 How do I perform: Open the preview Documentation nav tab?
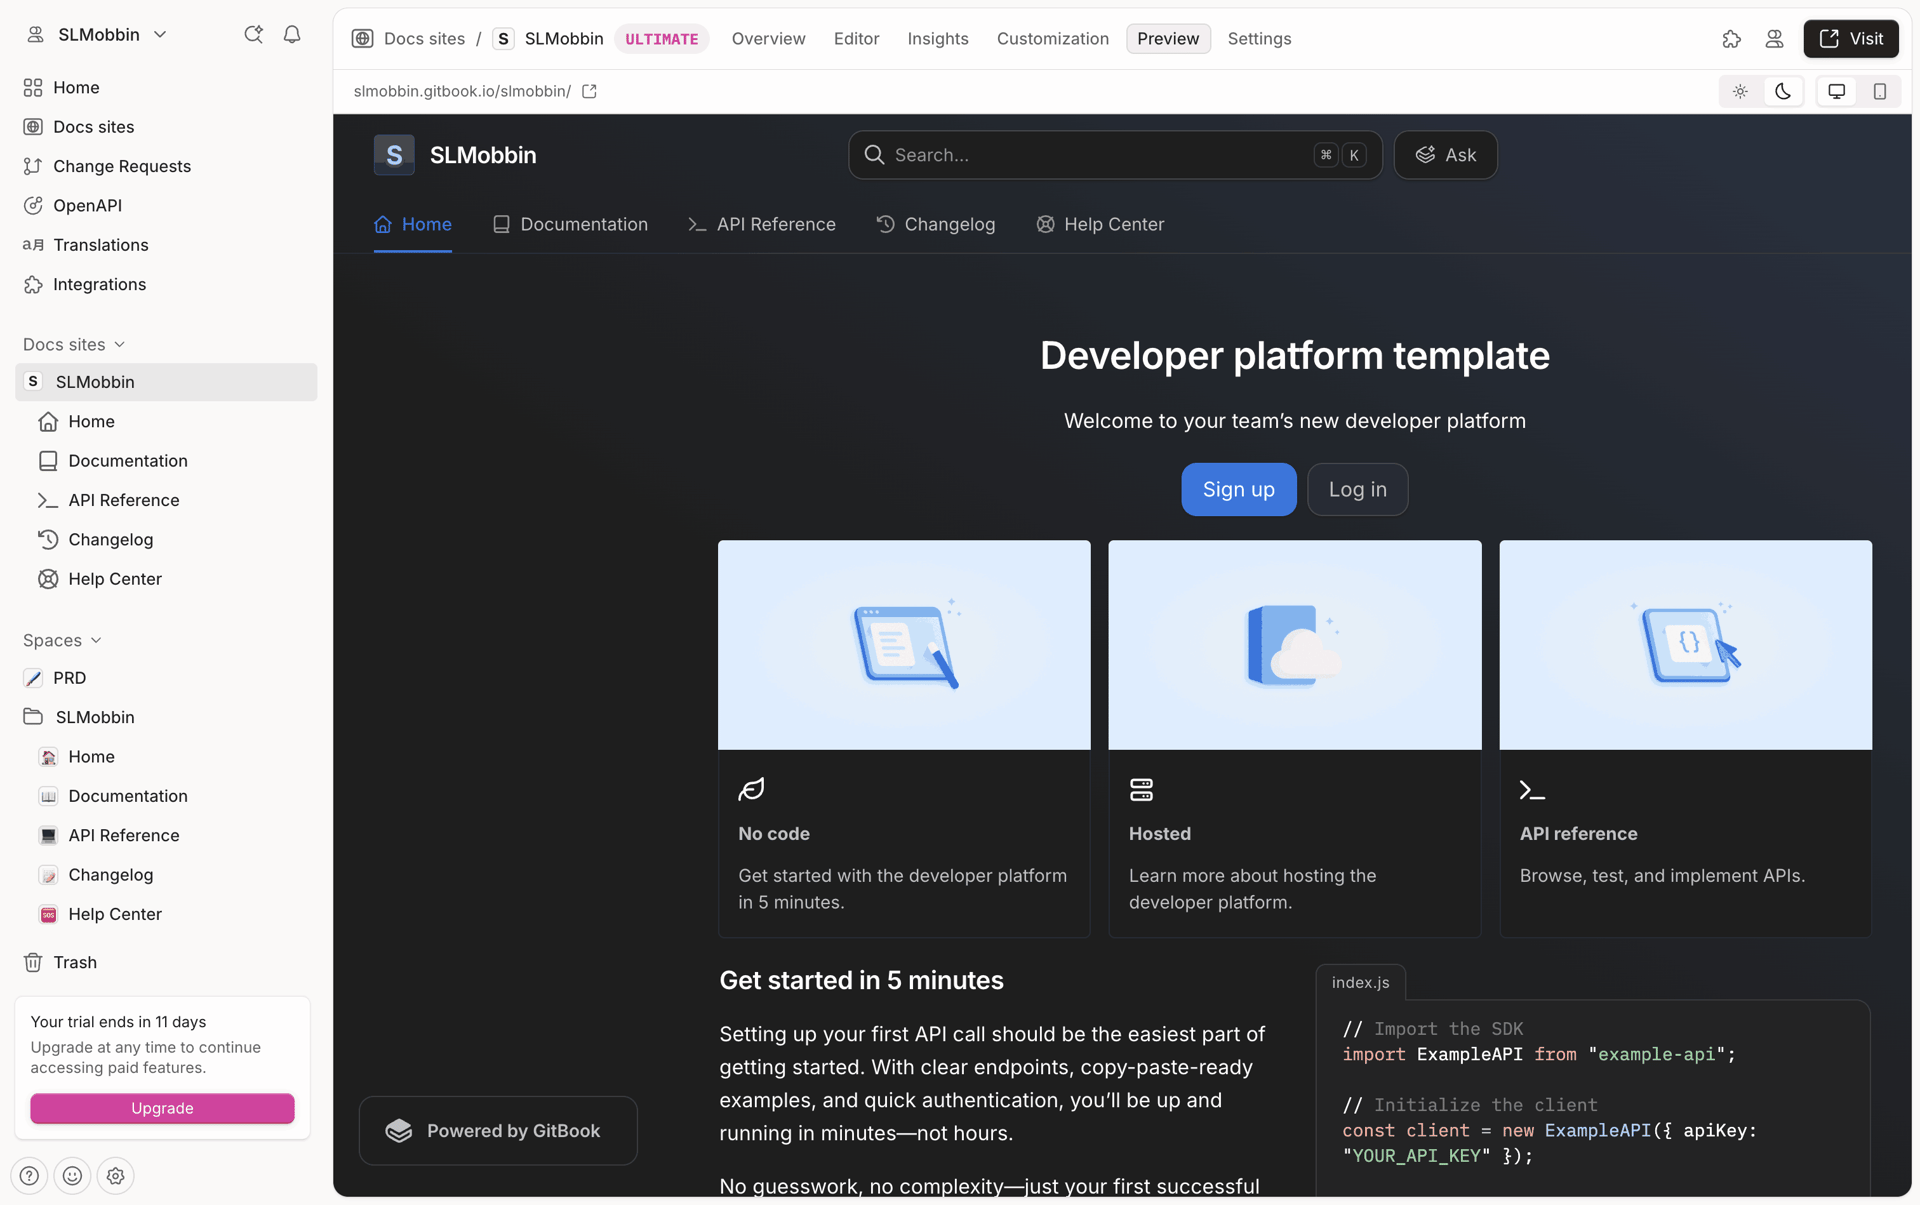click(570, 225)
